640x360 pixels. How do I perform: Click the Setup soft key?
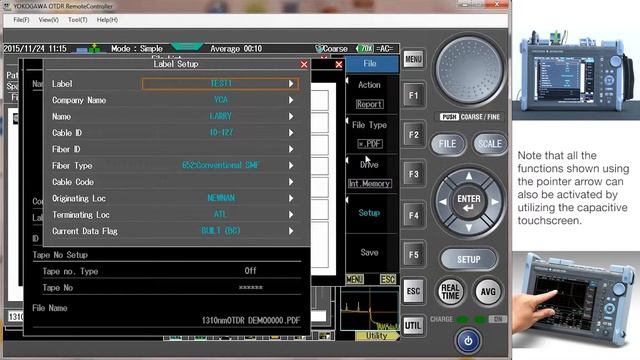click(x=370, y=213)
